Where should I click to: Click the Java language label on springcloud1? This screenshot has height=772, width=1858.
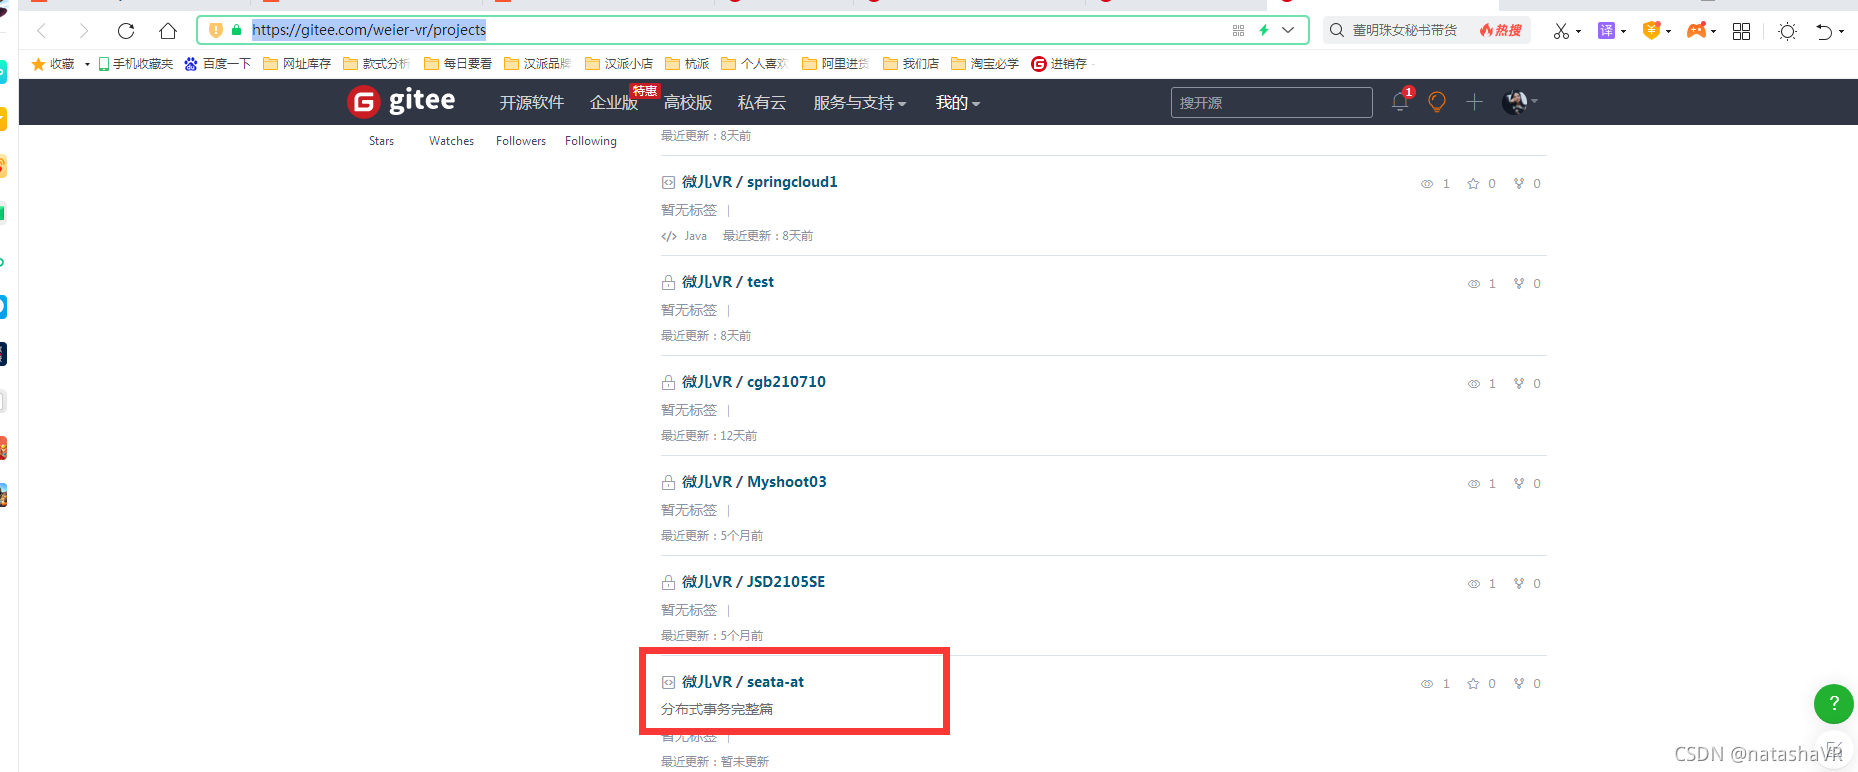[695, 236]
